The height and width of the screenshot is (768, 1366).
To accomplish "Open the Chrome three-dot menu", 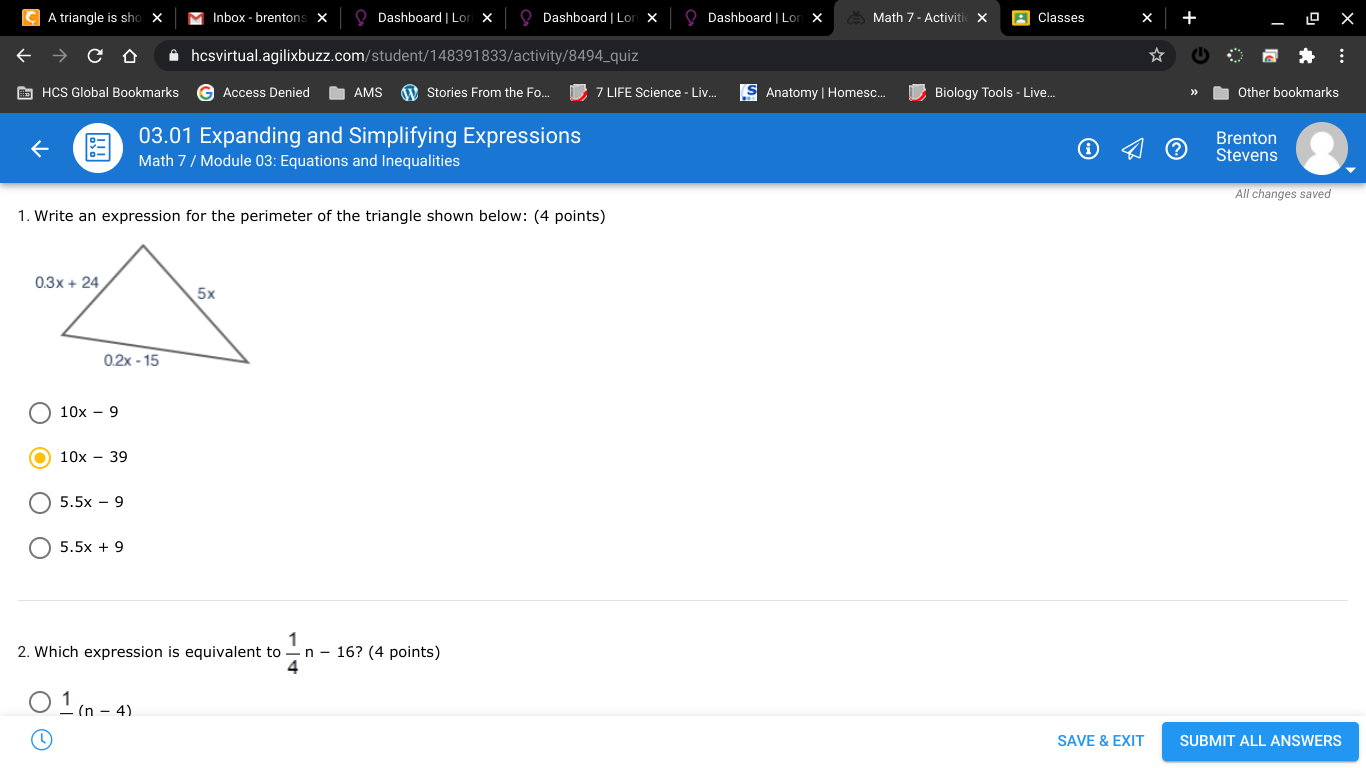I will [1342, 55].
